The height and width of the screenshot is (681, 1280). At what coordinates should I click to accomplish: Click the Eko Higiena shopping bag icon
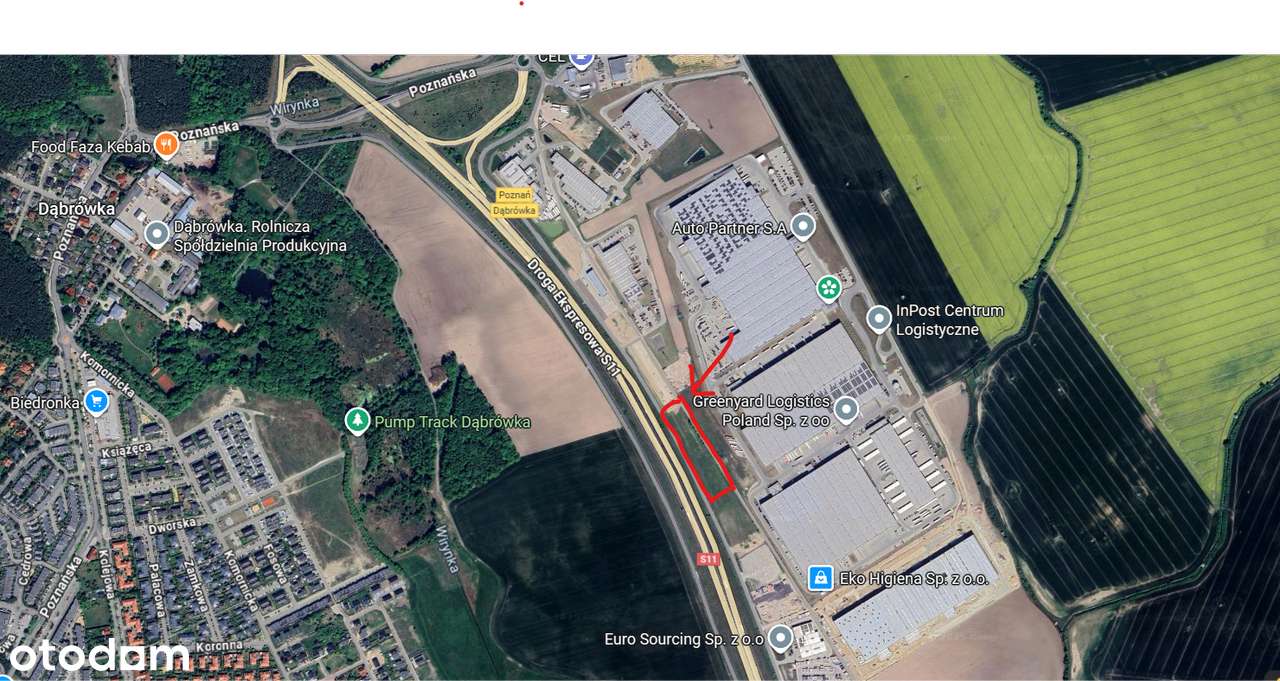tap(820, 577)
